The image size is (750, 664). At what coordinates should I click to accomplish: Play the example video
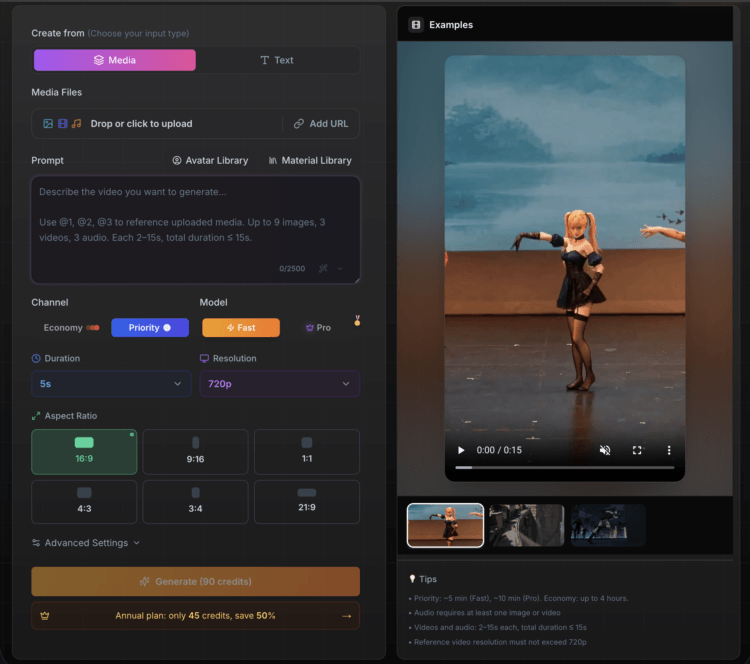(461, 450)
